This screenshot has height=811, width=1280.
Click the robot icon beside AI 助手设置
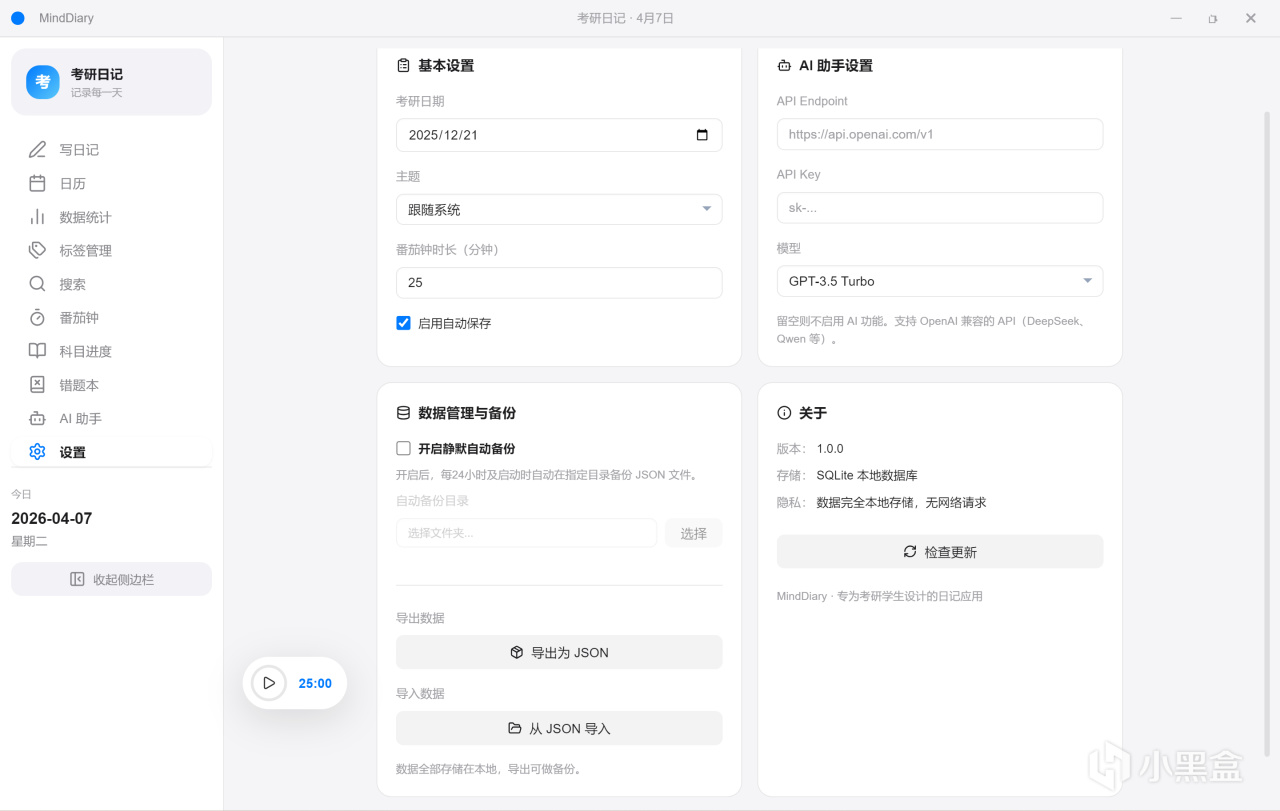(784, 65)
